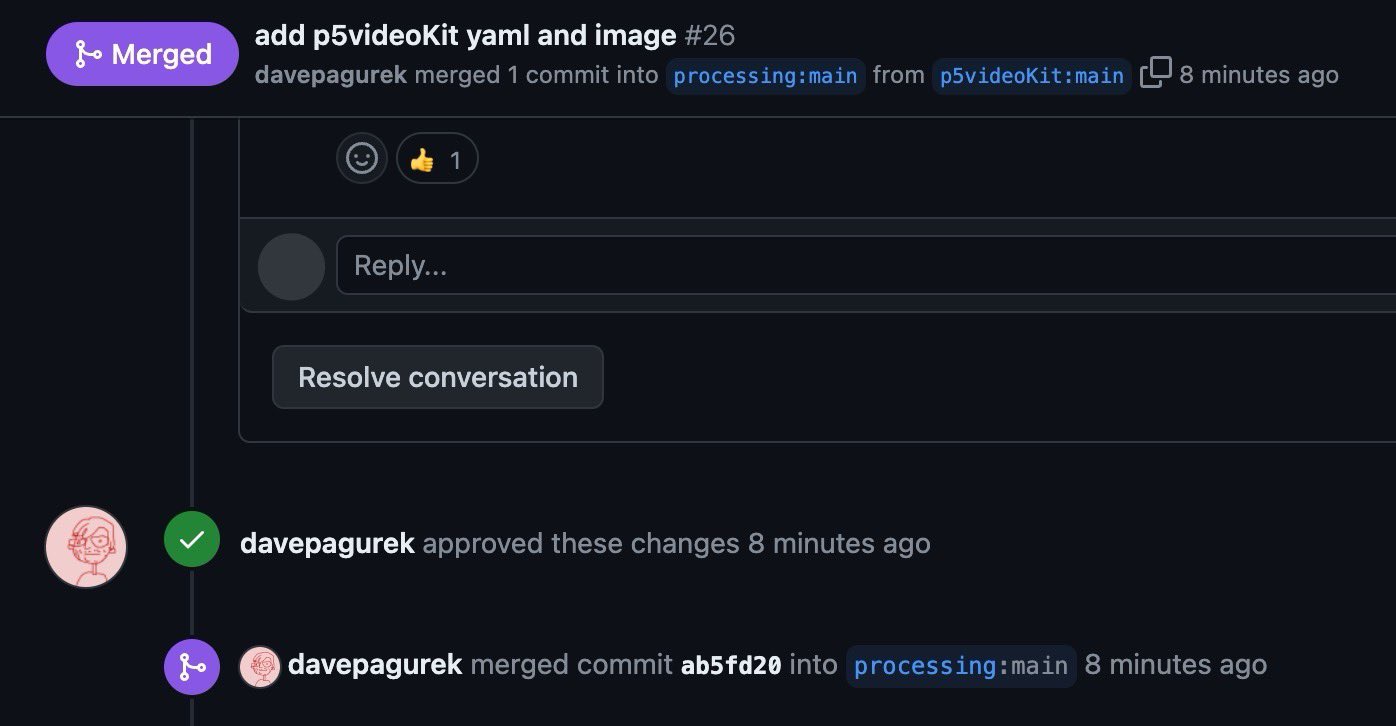Open processing:main in the merged commit line
This screenshot has height=726, width=1396.
pos(961,666)
